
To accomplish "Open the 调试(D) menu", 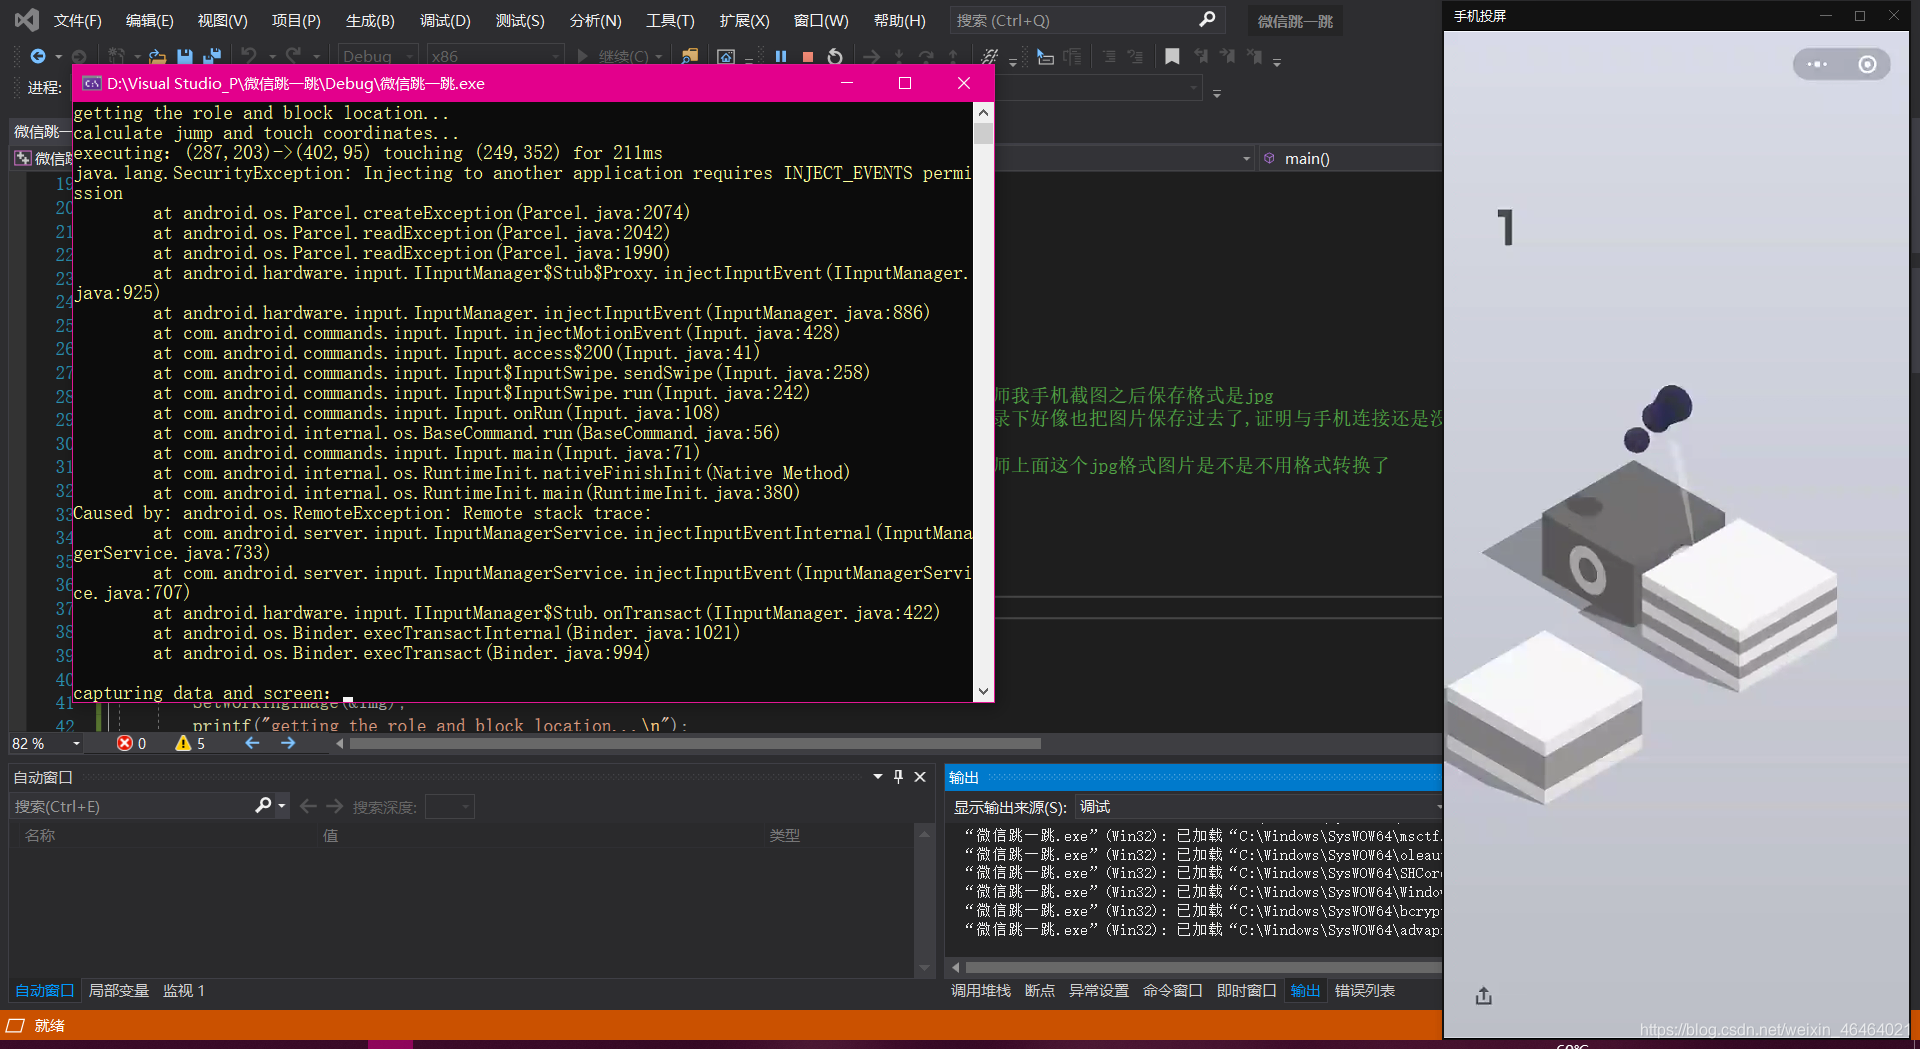I will pos(445,20).
